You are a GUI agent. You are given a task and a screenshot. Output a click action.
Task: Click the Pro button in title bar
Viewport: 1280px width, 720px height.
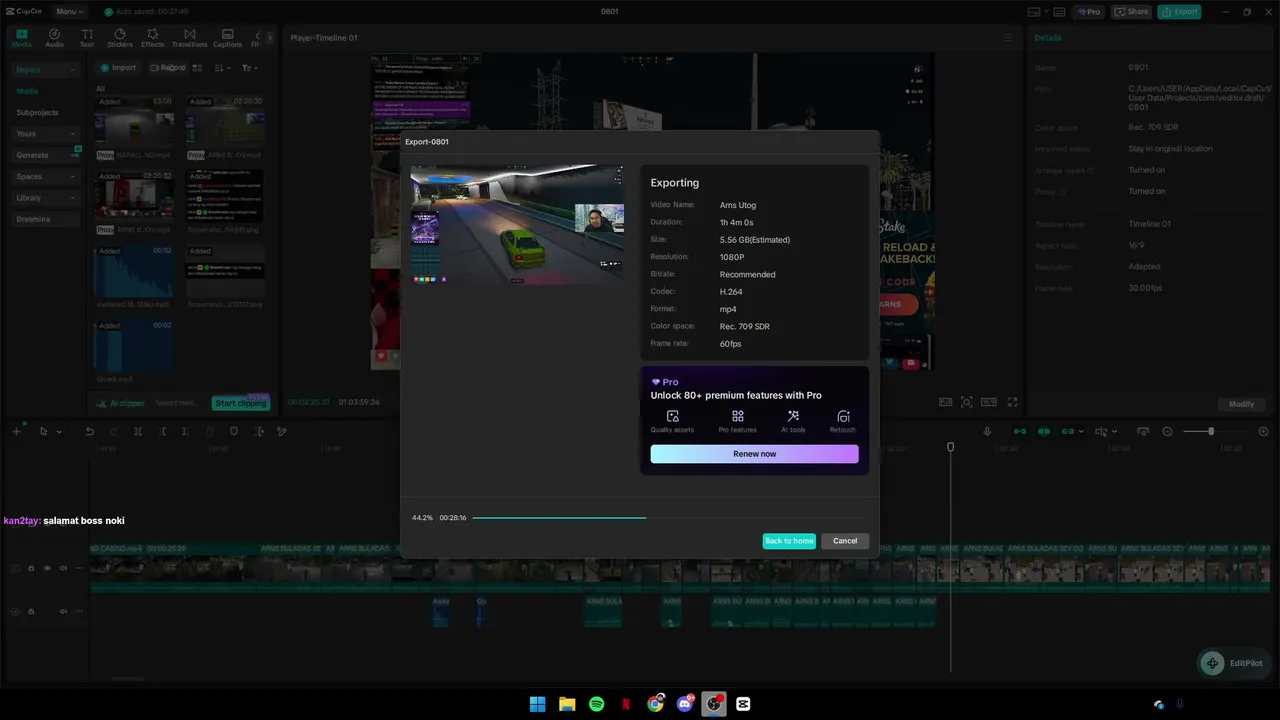click(x=1088, y=12)
